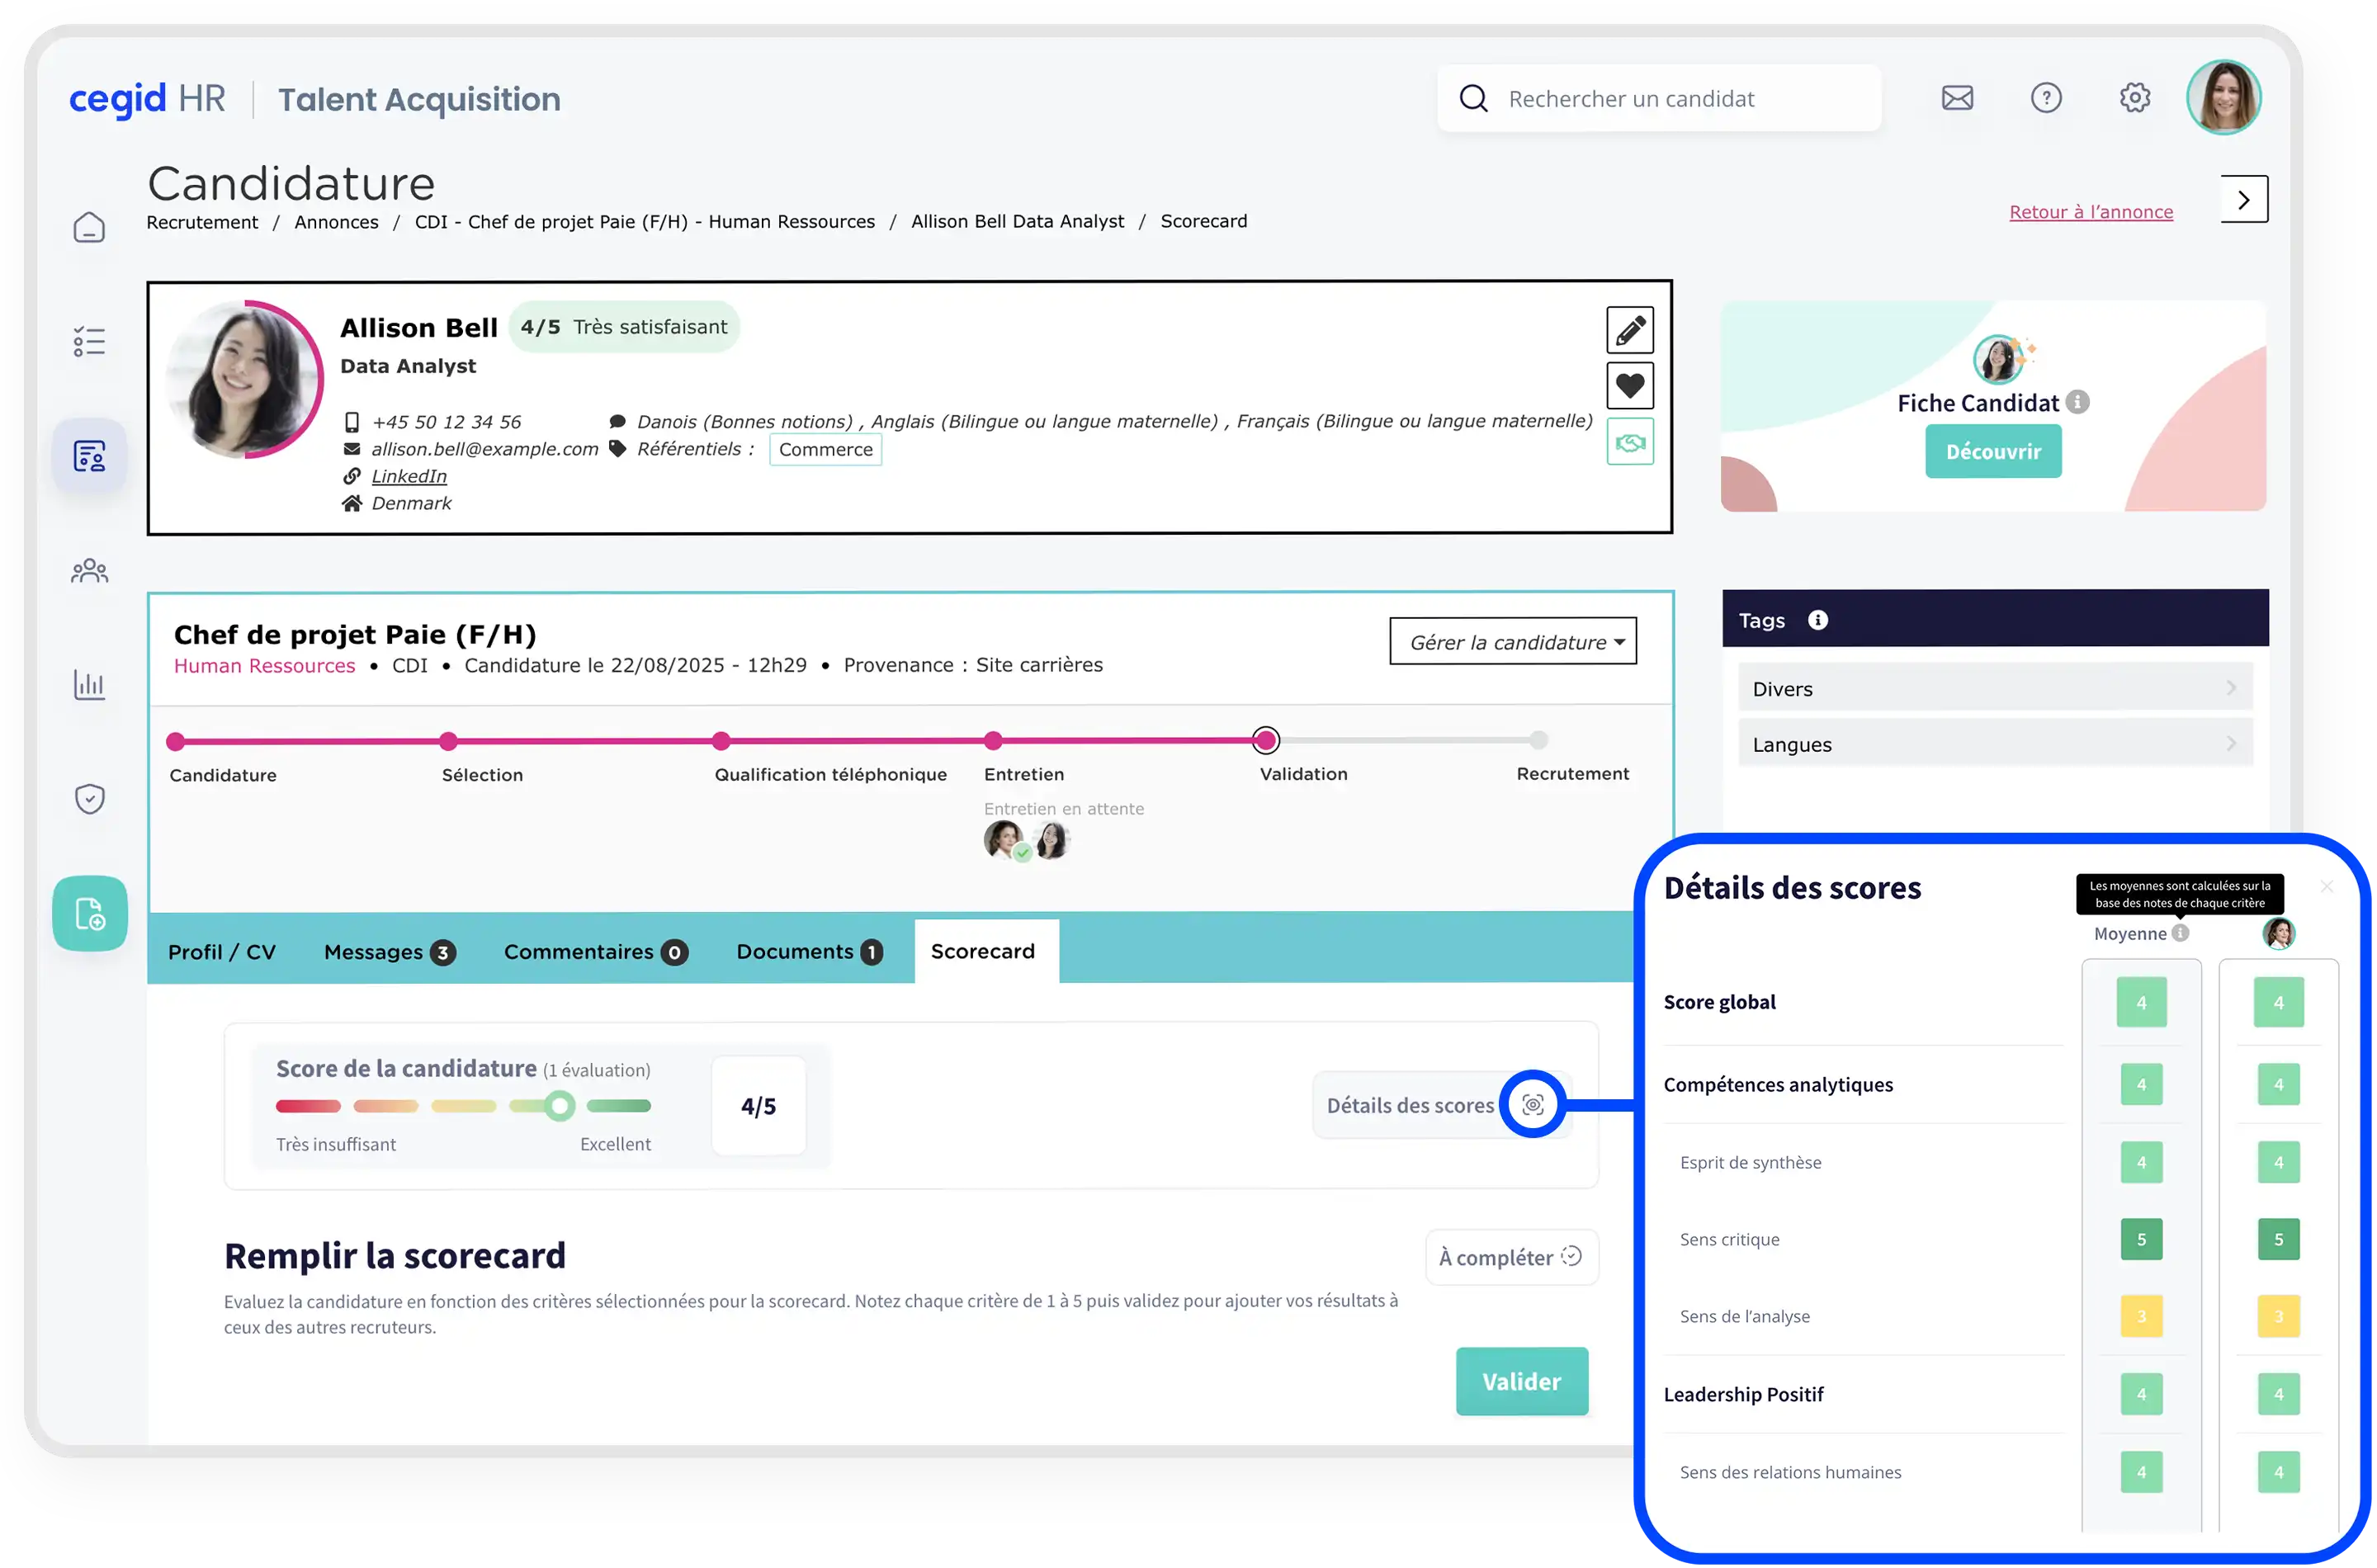The height and width of the screenshot is (1568, 2377).
Task: Click the À compléter status toggle
Action: click(1510, 1257)
